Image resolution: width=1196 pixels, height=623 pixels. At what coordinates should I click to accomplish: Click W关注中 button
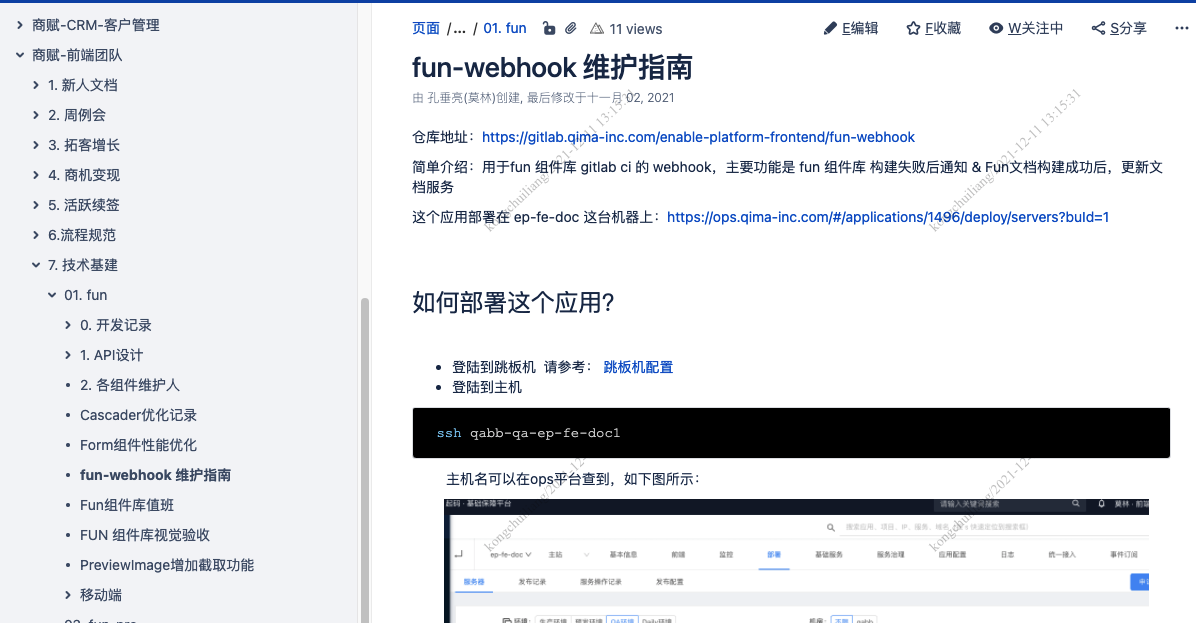(x=1026, y=28)
